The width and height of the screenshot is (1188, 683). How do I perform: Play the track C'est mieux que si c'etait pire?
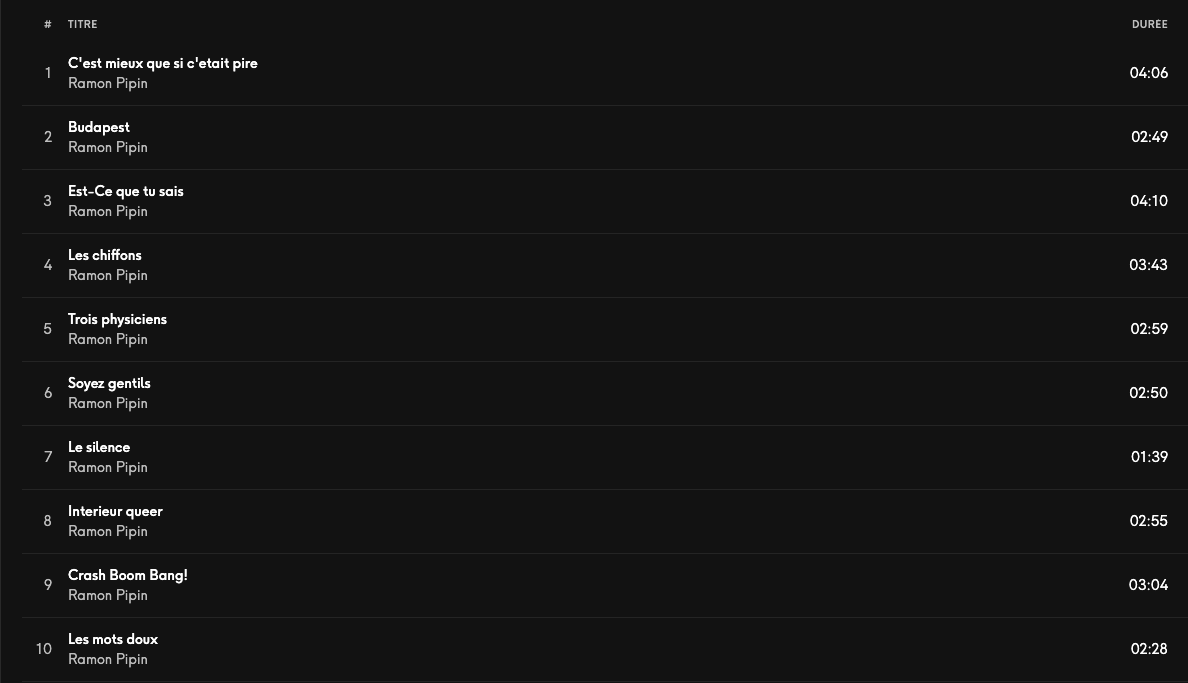(x=163, y=63)
